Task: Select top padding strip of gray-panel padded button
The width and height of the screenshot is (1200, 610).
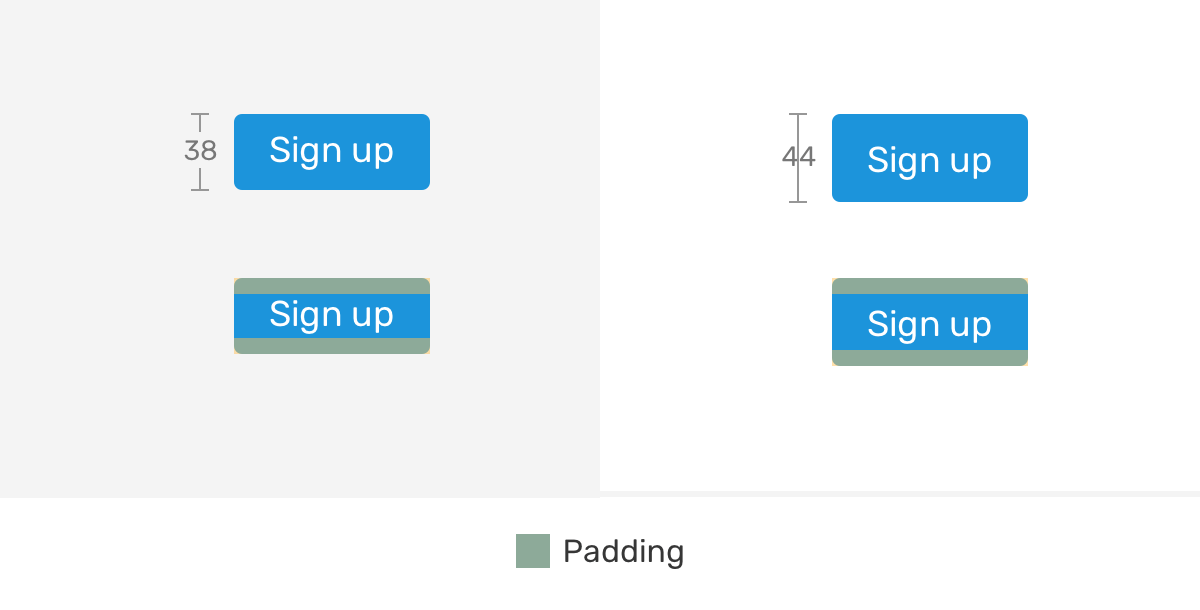Action: 331,286
